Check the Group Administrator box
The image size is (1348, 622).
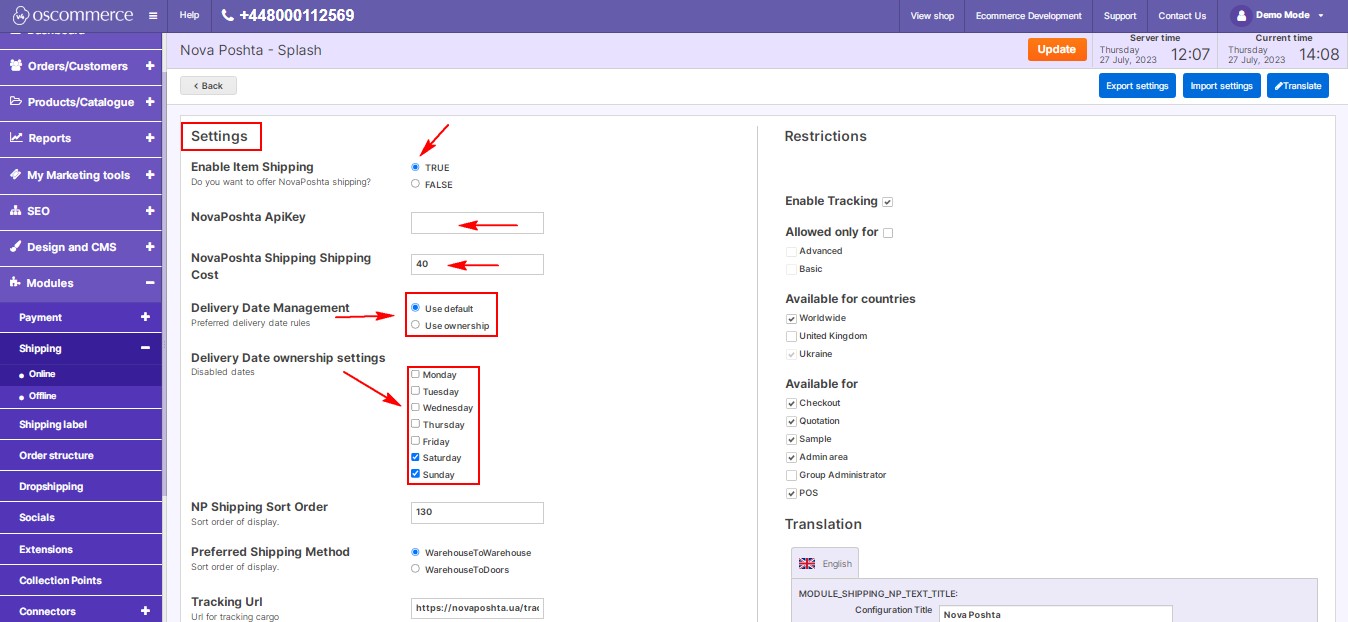tap(792, 475)
